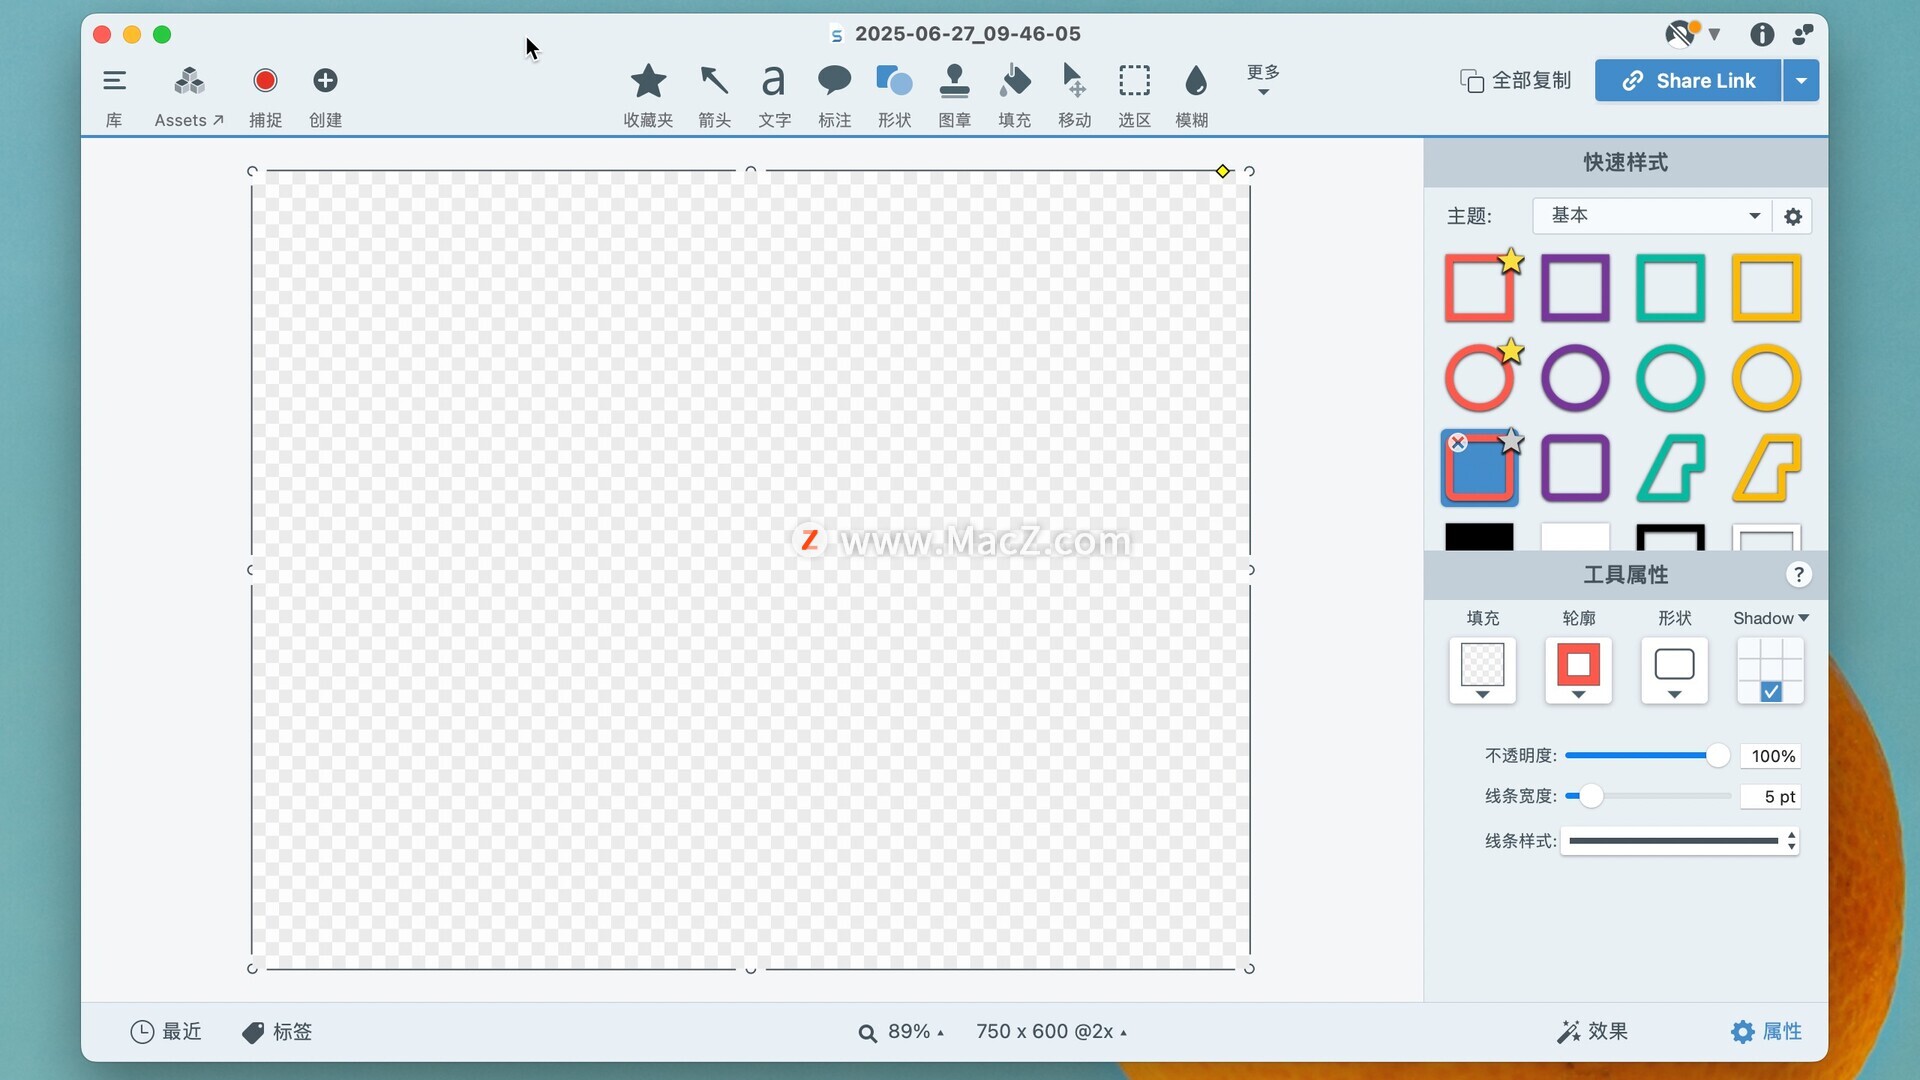Click the user account icon in title bar
Viewport: 1920px width, 1080px height.
(1803, 35)
